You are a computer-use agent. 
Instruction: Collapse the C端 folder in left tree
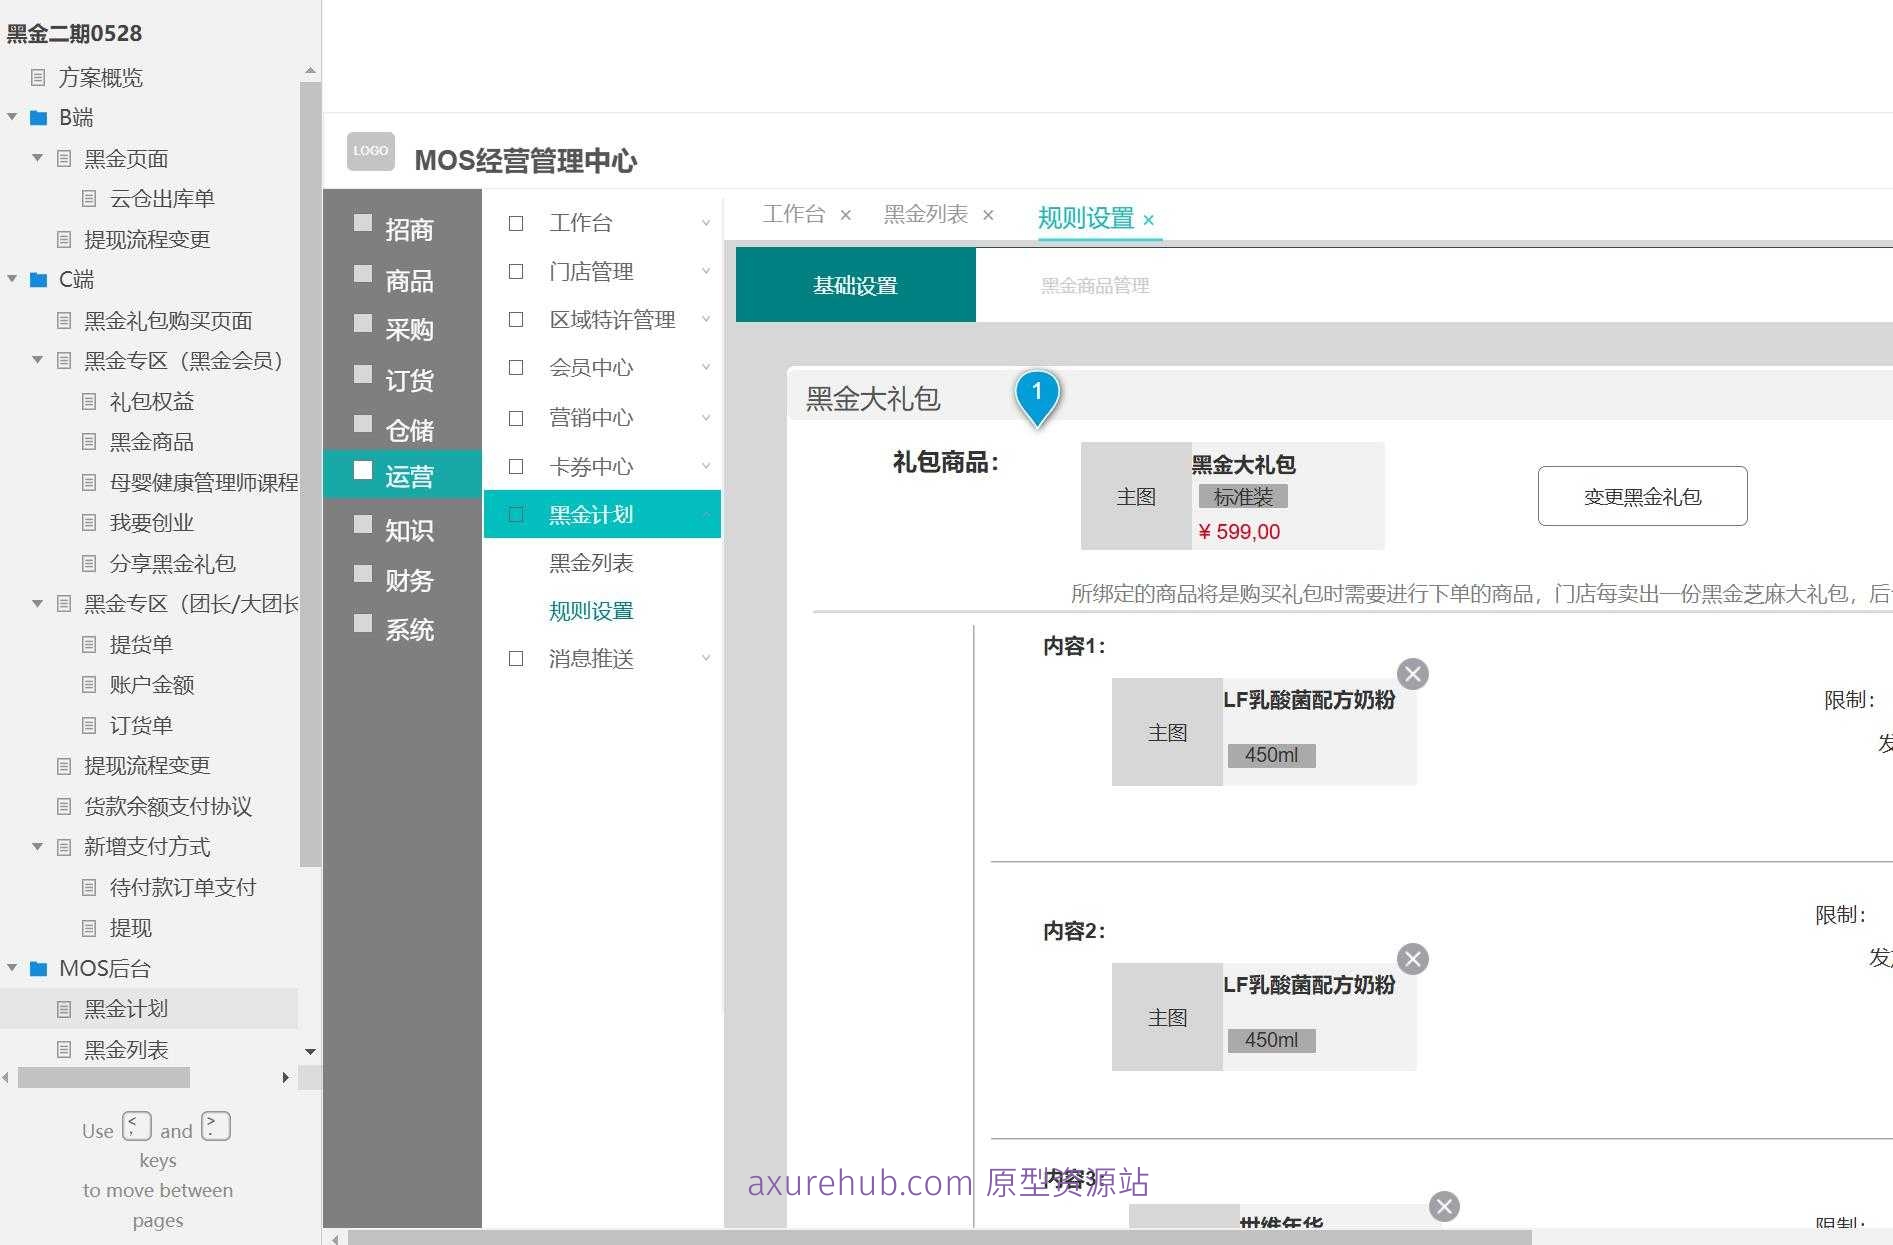point(12,279)
